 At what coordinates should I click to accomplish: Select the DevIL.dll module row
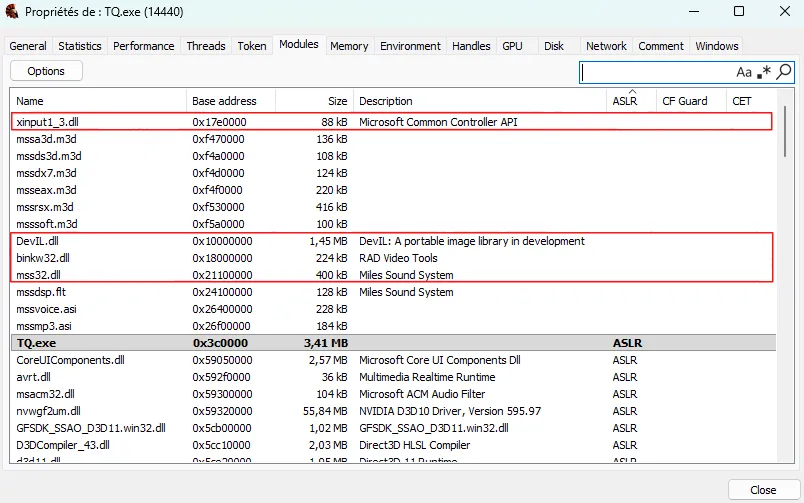[393, 241]
